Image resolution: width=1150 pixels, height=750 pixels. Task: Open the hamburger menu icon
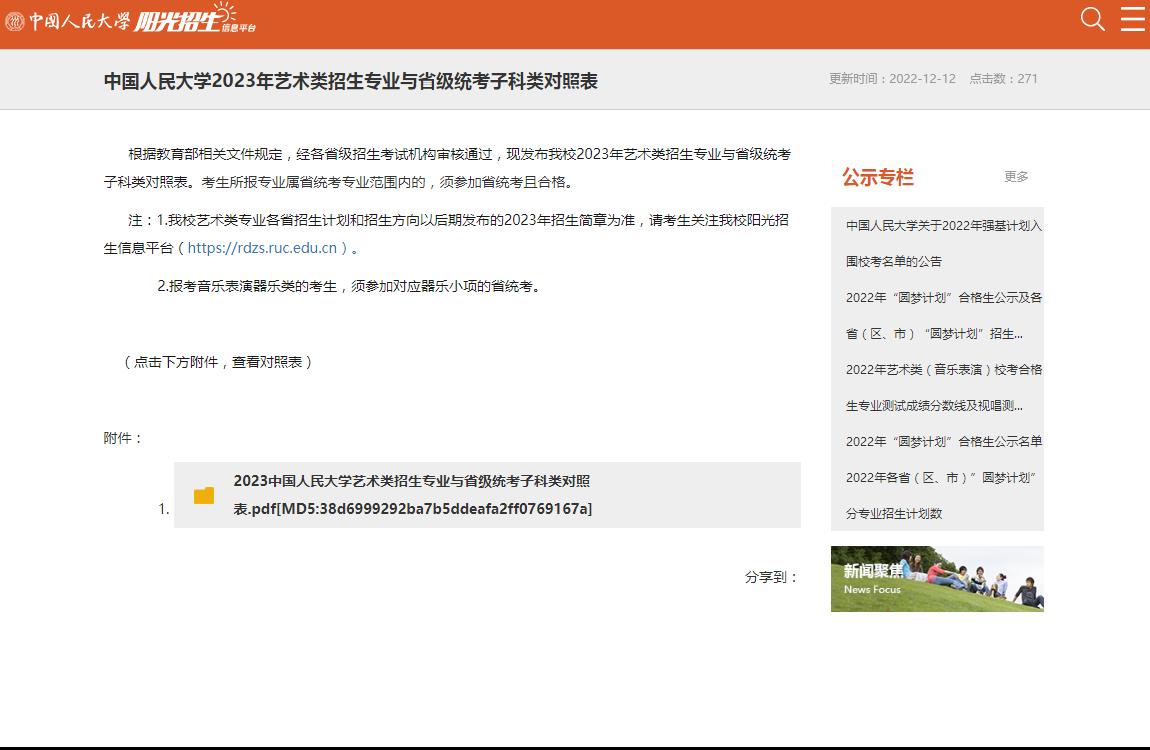(x=1132, y=19)
